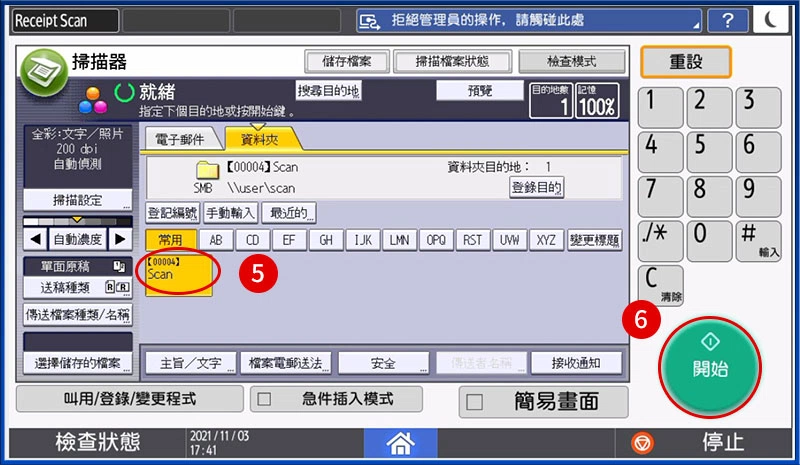Screen dimensions: 800x465
Task: Adjust the density level indicator bar
Action: (77, 220)
